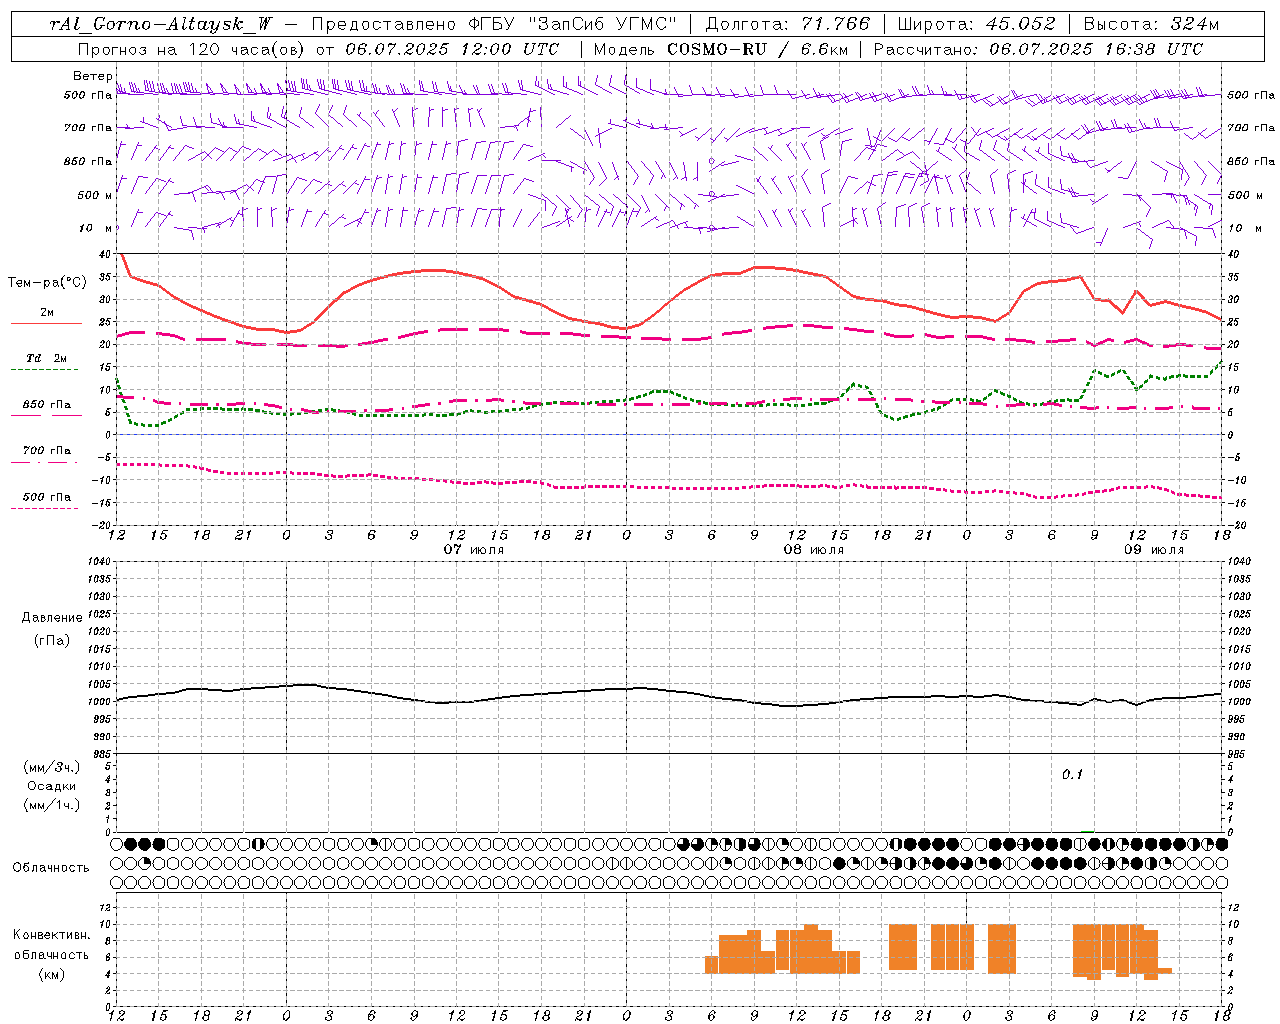
Task: Click the station name rAl_Gorno-Altaysk_W title
Action: click(161, 24)
